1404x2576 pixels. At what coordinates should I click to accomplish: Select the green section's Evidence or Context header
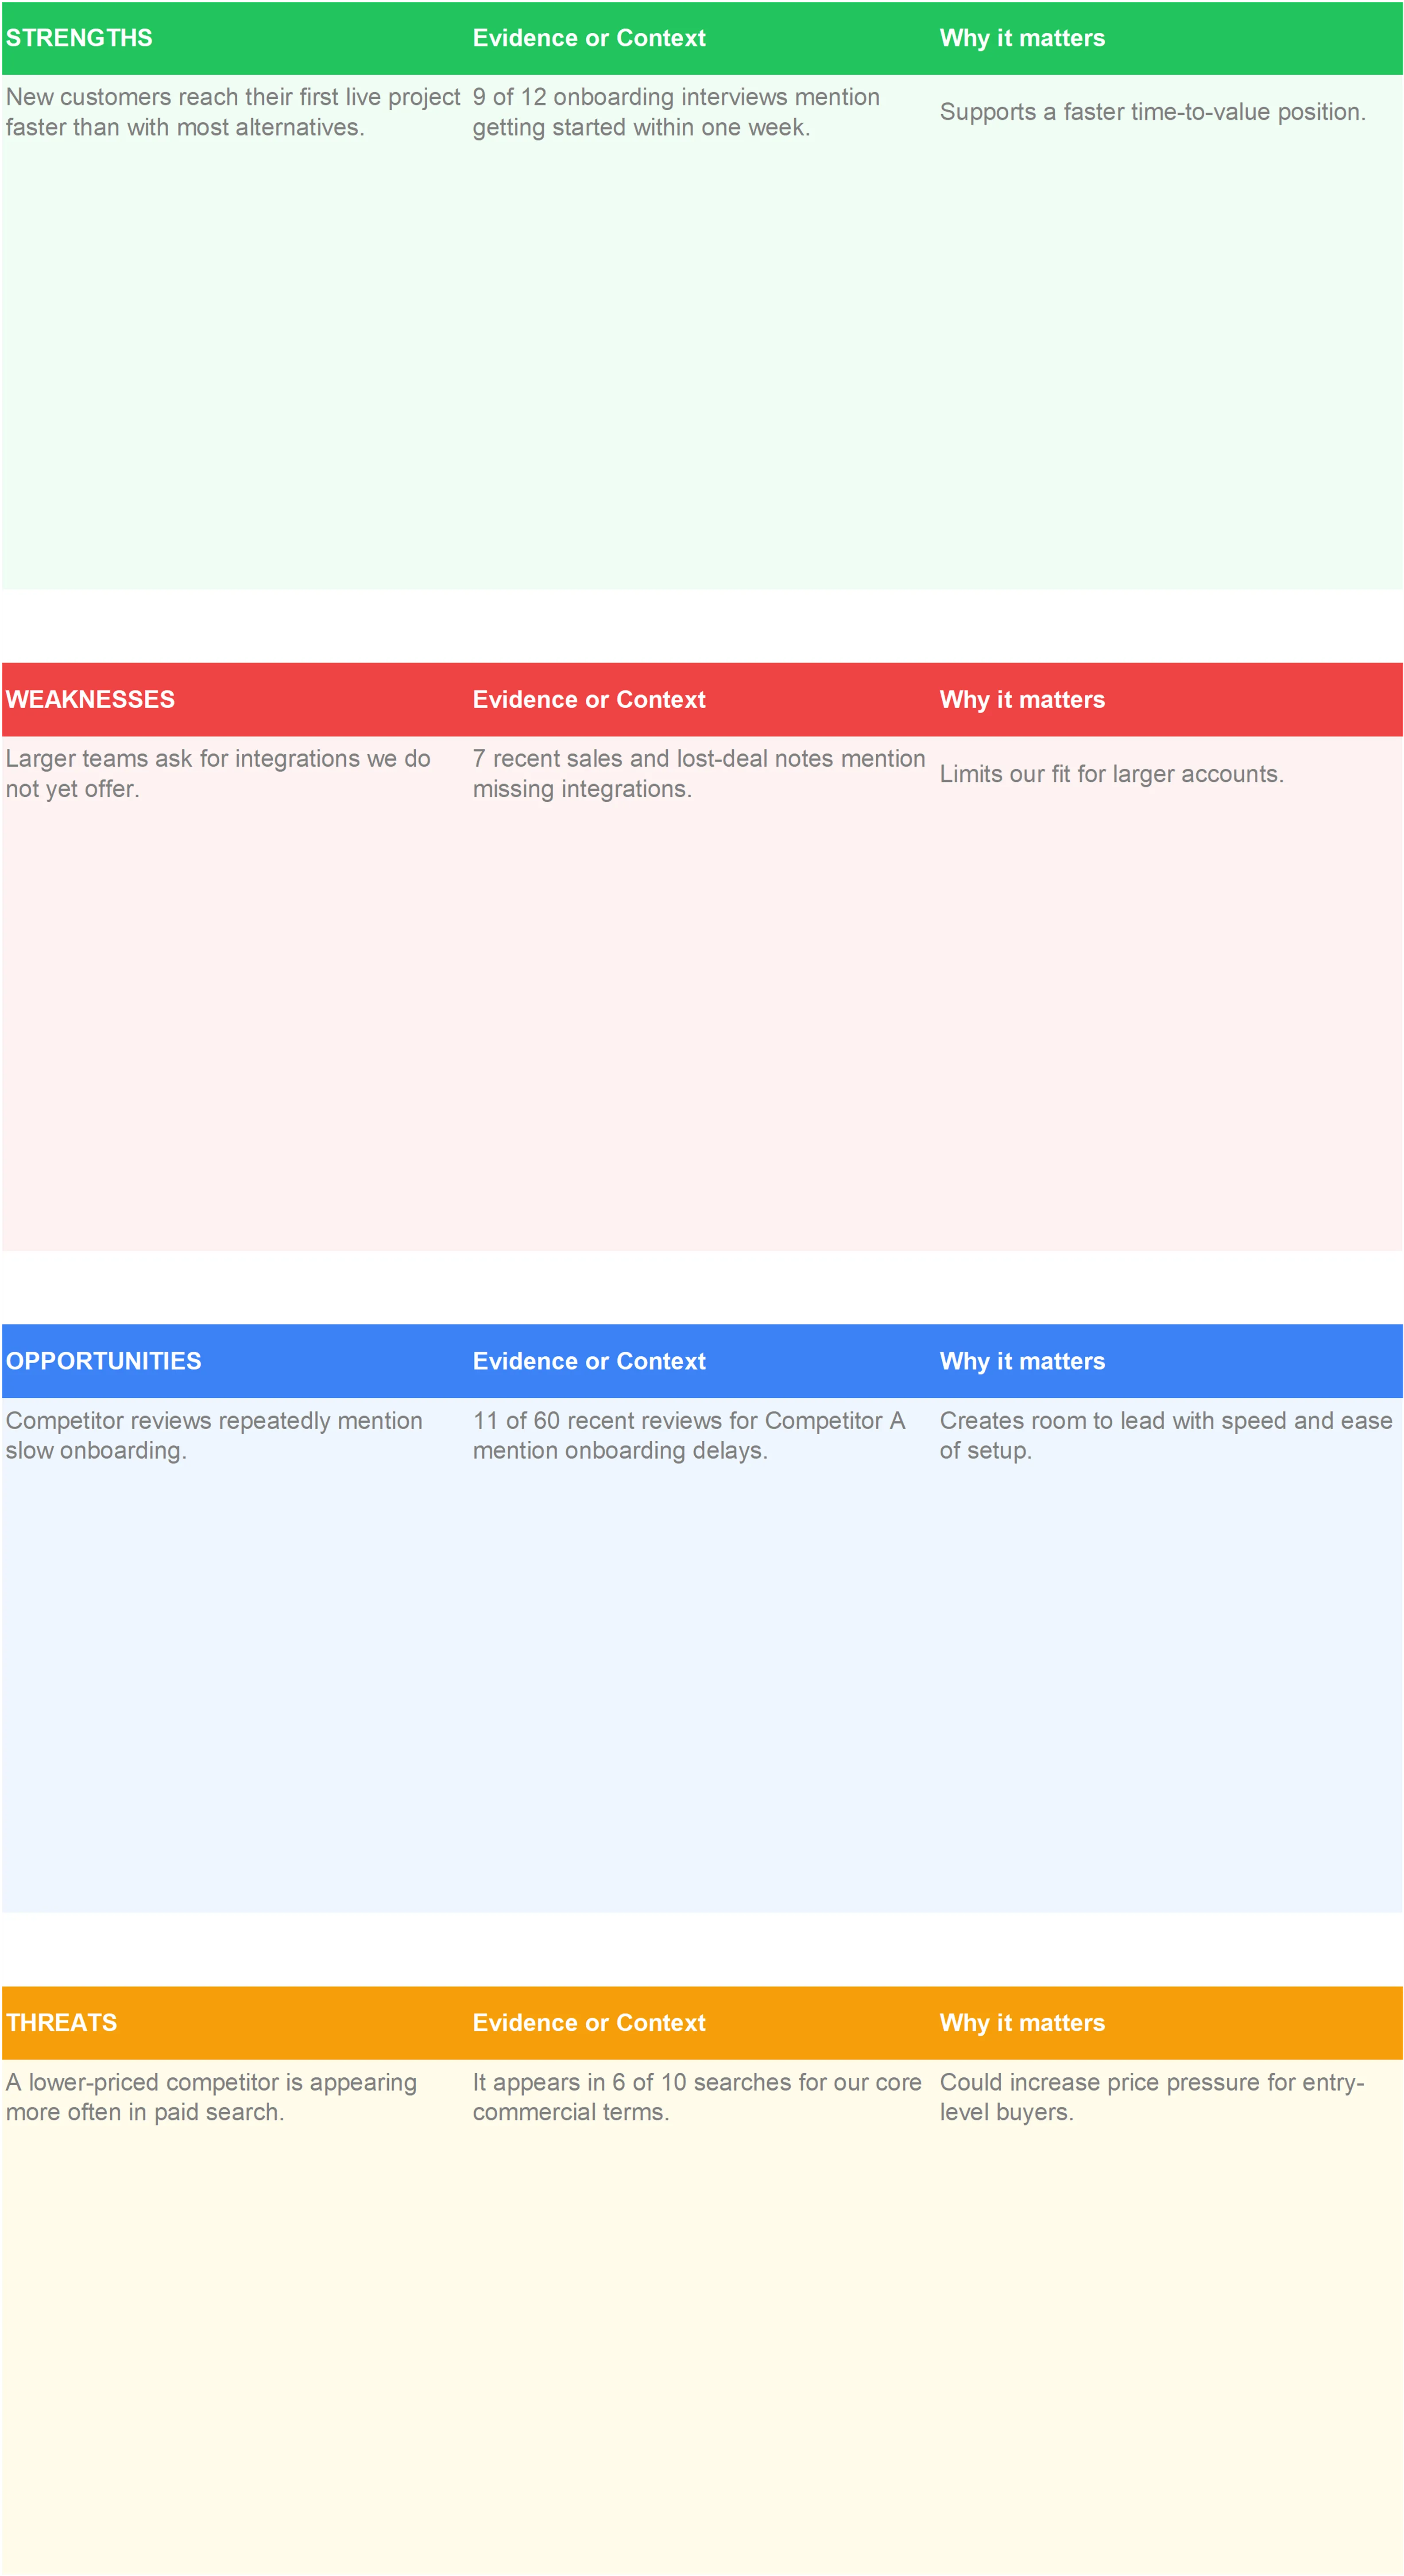[702, 38]
